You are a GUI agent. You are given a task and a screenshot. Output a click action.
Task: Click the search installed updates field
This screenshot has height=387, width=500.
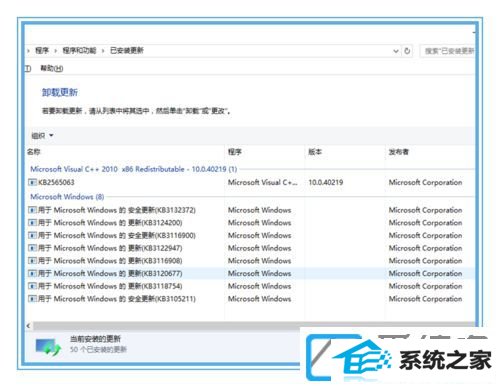tap(447, 51)
